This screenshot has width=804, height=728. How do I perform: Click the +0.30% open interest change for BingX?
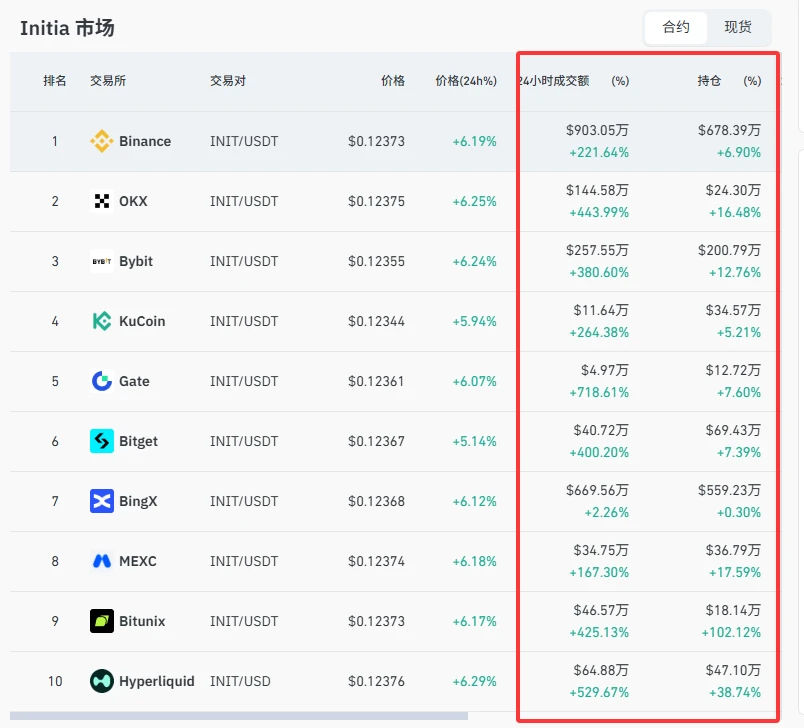point(739,512)
